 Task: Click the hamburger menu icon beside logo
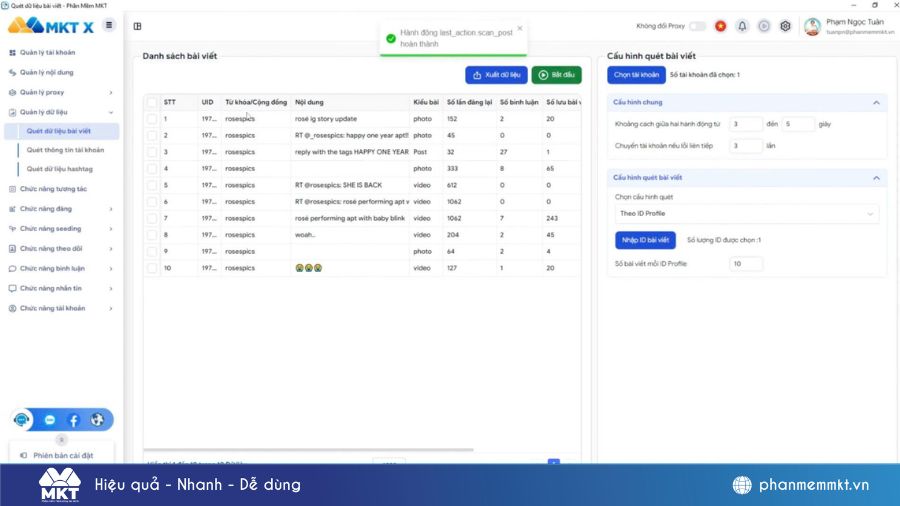(109, 25)
